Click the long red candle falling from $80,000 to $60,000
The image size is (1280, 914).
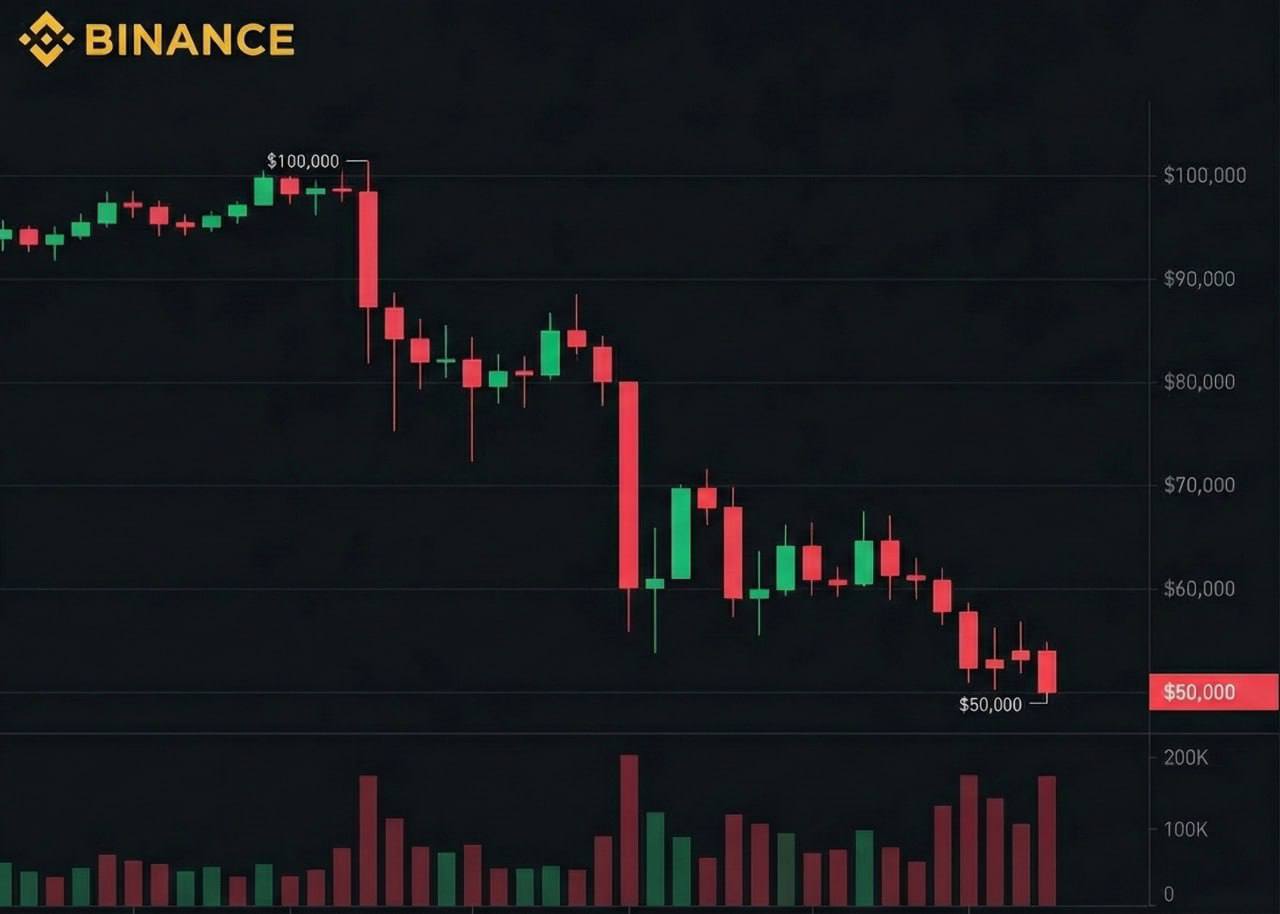click(629, 485)
